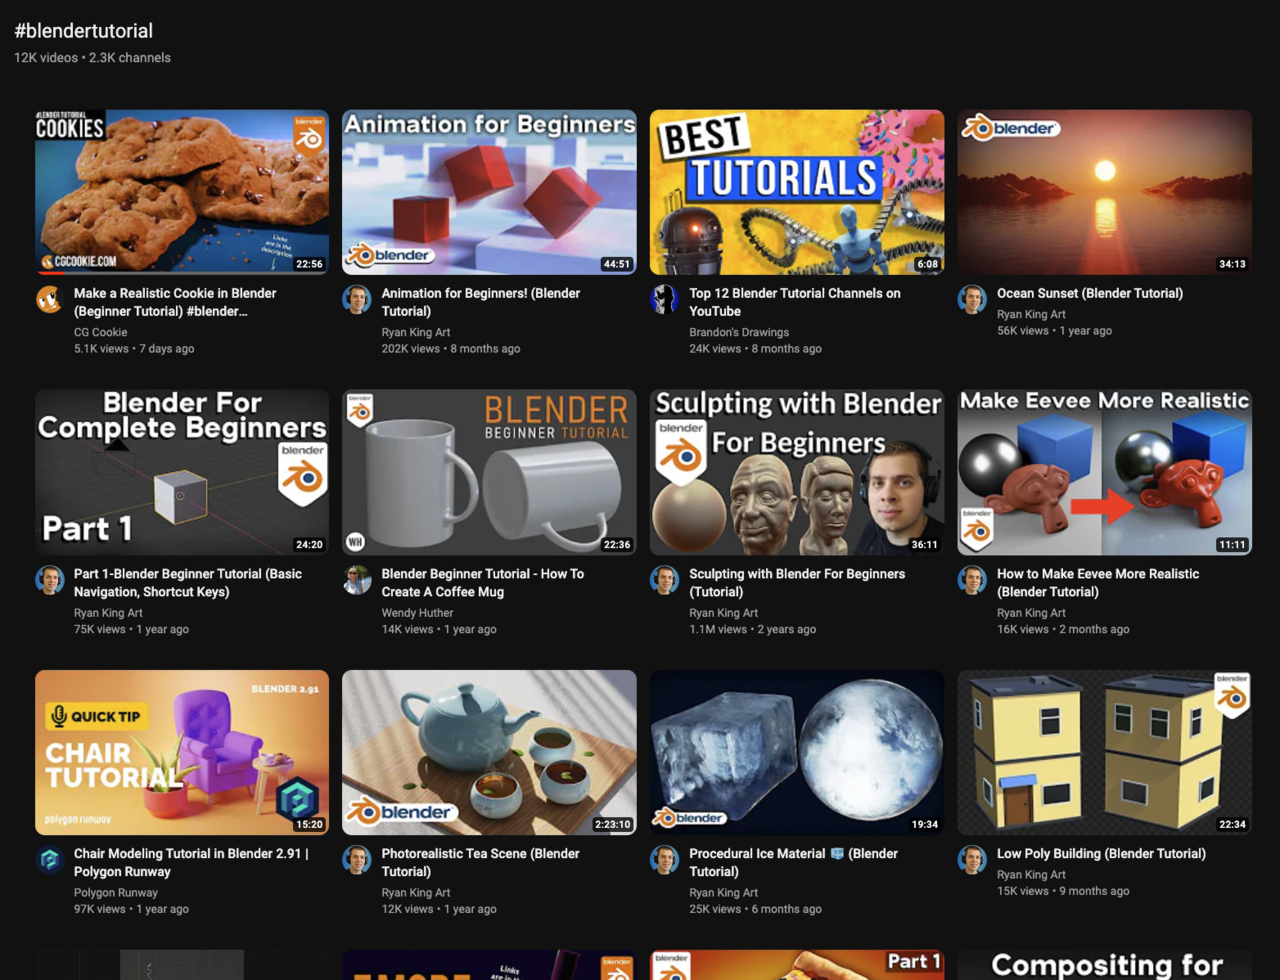Viewport: 1280px width, 980px height.
Task: Open title 'Make a Realistic Cookie in Blender'
Action: (x=175, y=302)
